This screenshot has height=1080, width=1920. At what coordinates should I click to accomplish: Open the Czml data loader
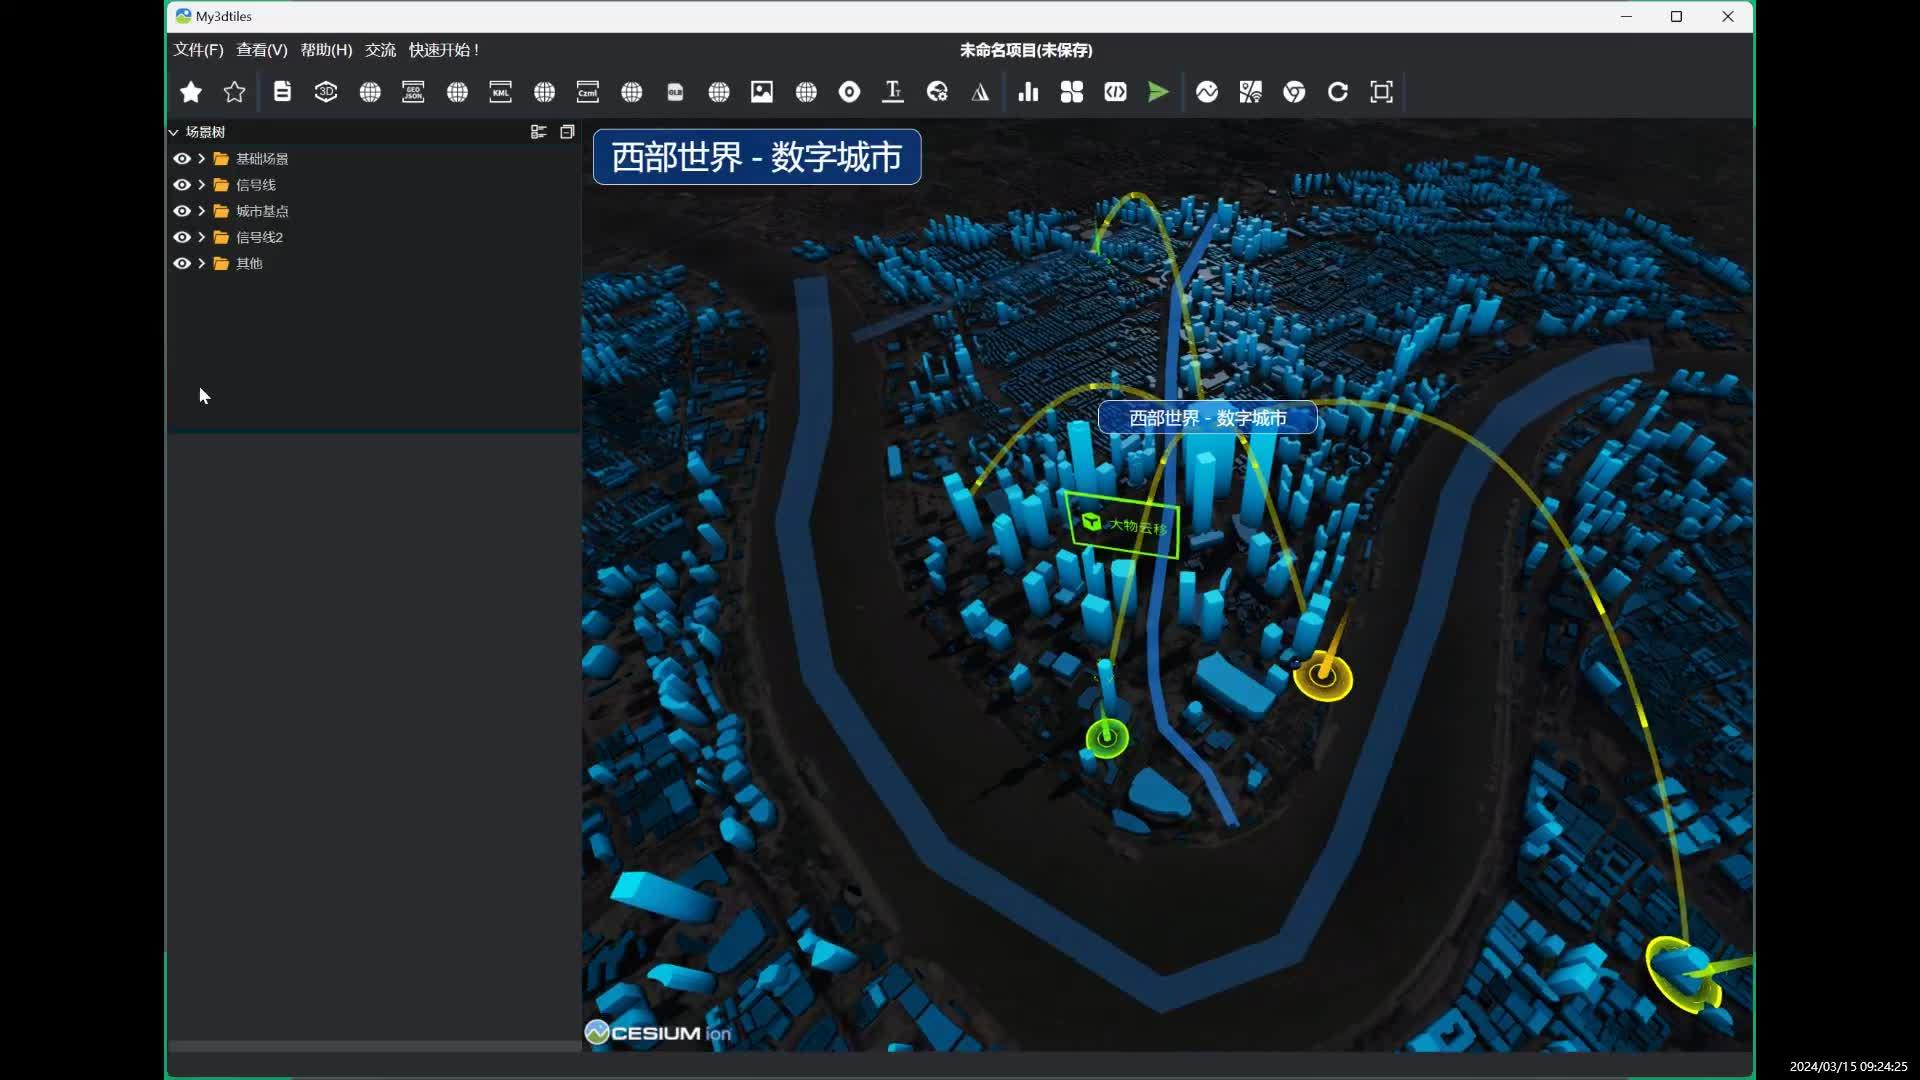[587, 92]
